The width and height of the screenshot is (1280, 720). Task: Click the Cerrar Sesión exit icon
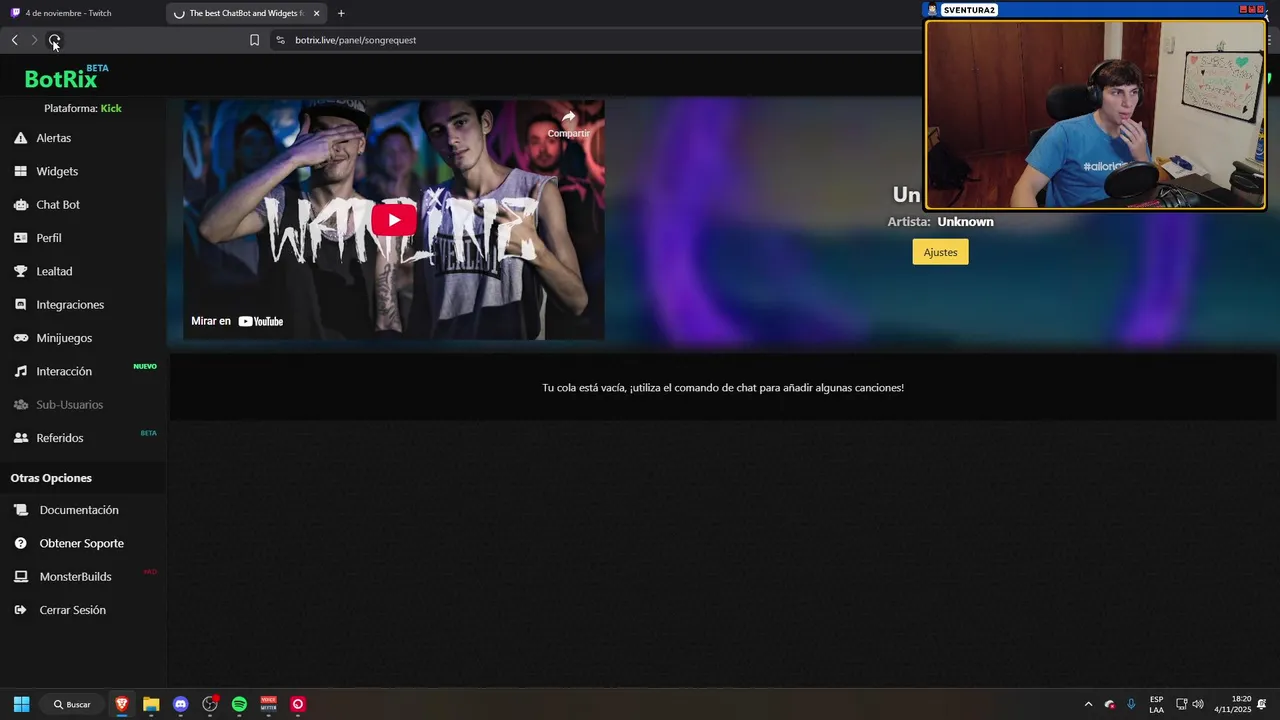21,610
